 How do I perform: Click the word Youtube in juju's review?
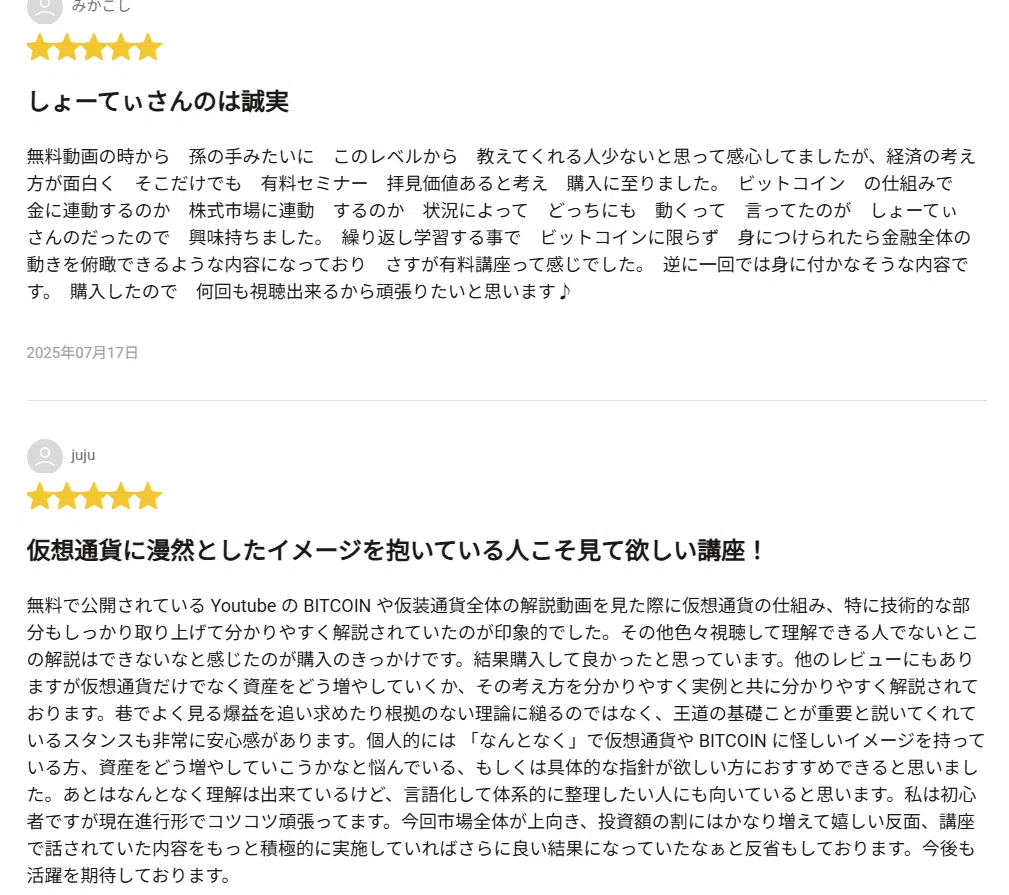(243, 605)
